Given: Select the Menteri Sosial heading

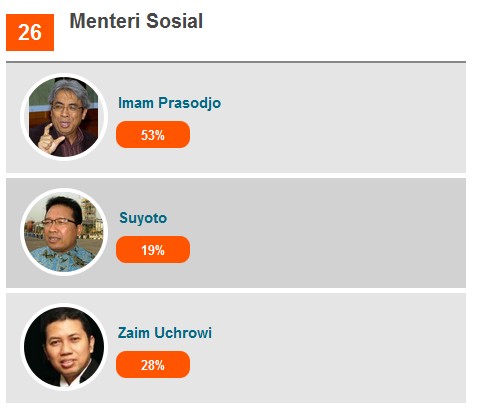Looking at the screenshot, I should tap(136, 21).
